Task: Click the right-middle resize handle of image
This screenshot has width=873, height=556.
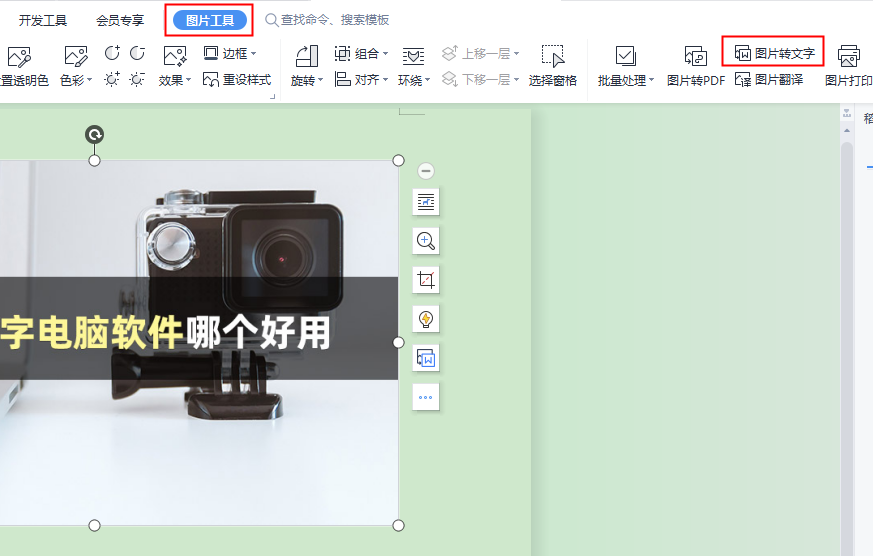Action: pos(399,342)
